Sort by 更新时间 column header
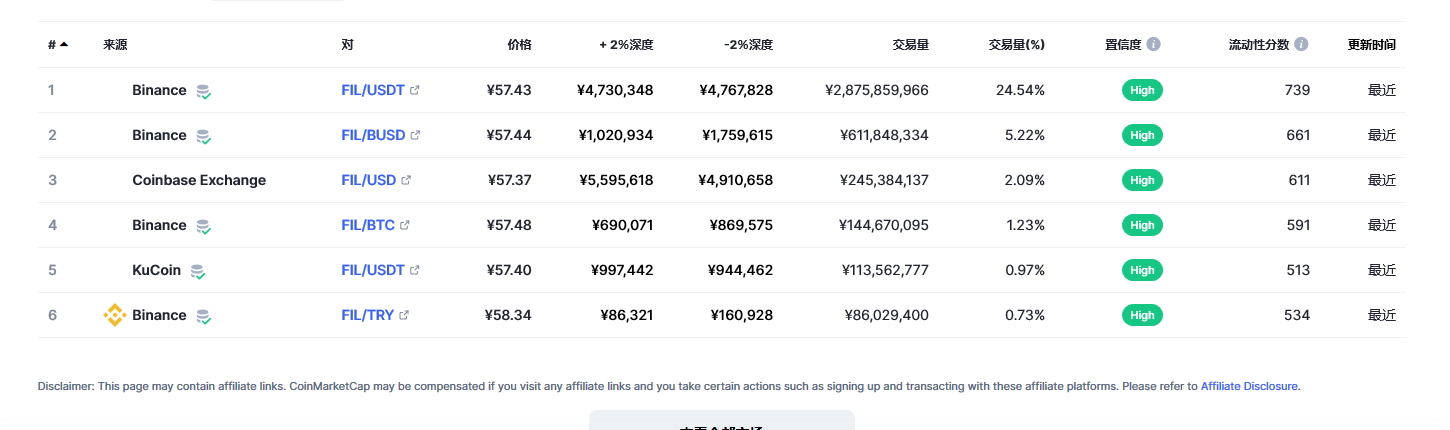Screen dimensions: 1450x430 (x=1371, y=45)
